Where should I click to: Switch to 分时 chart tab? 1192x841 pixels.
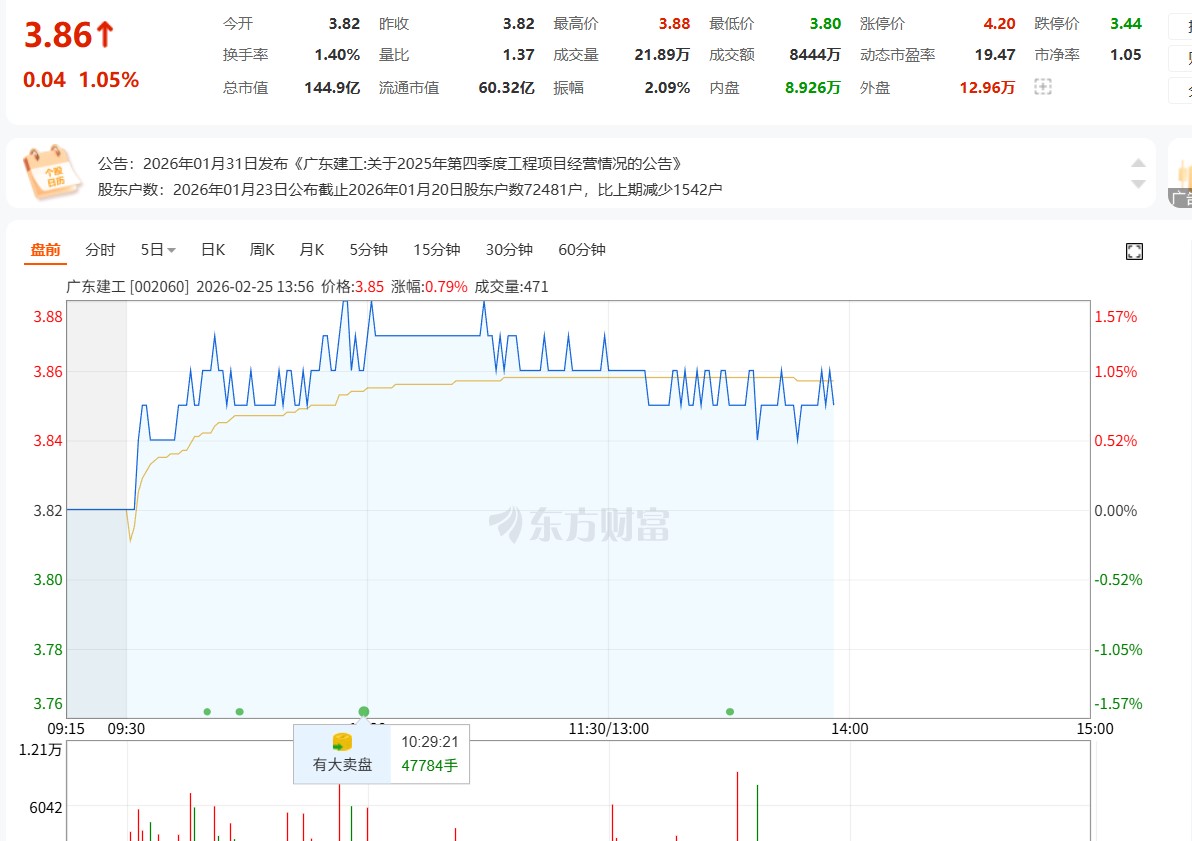pyautogui.click(x=100, y=249)
